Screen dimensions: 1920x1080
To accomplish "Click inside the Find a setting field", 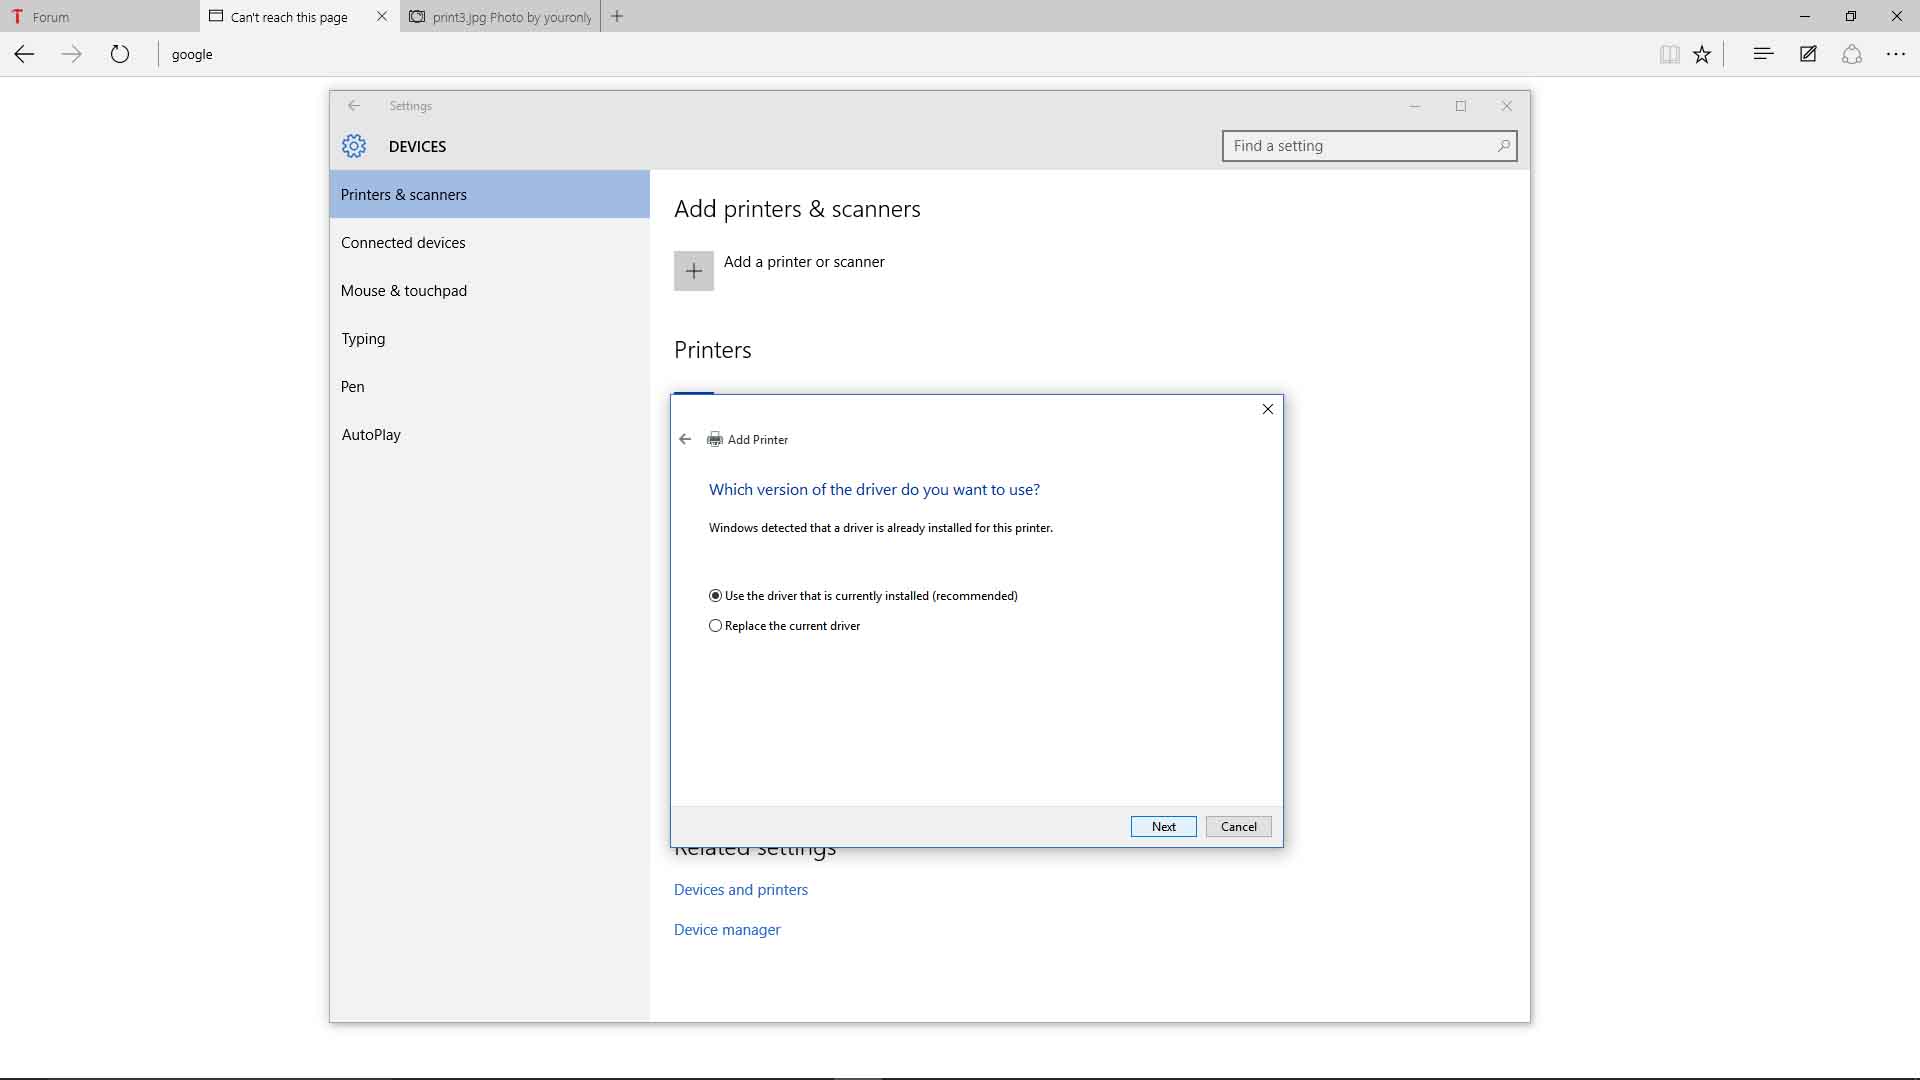I will 1350,146.
